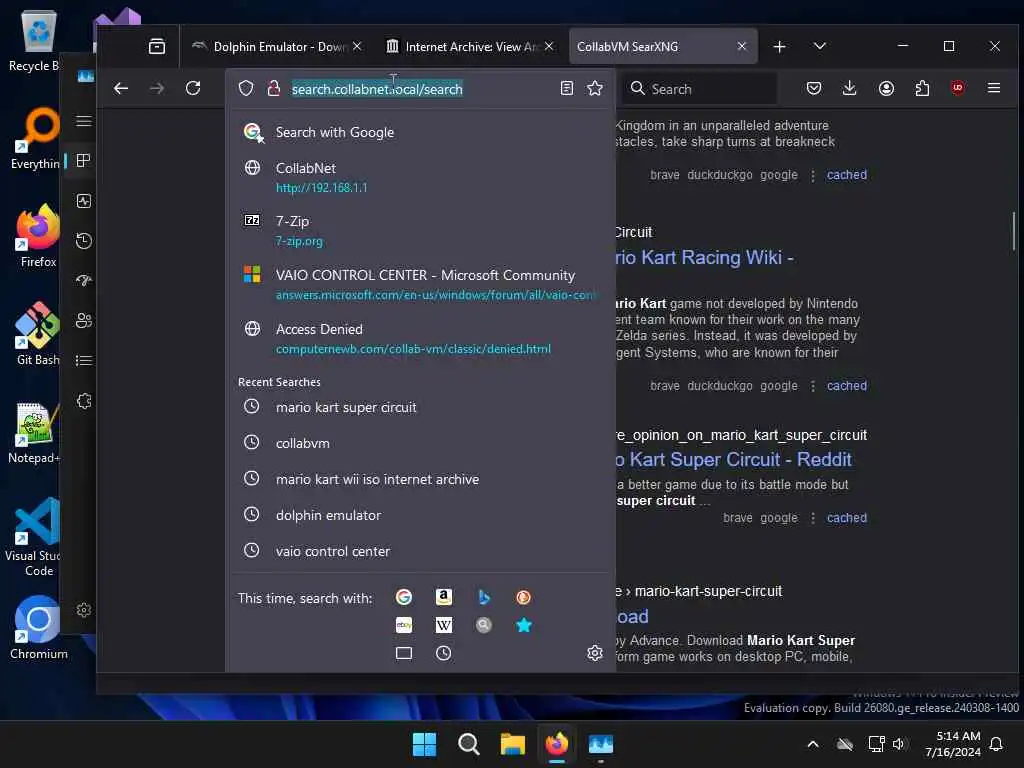
Task: Search this time with Bing engine icon
Action: point(483,597)
